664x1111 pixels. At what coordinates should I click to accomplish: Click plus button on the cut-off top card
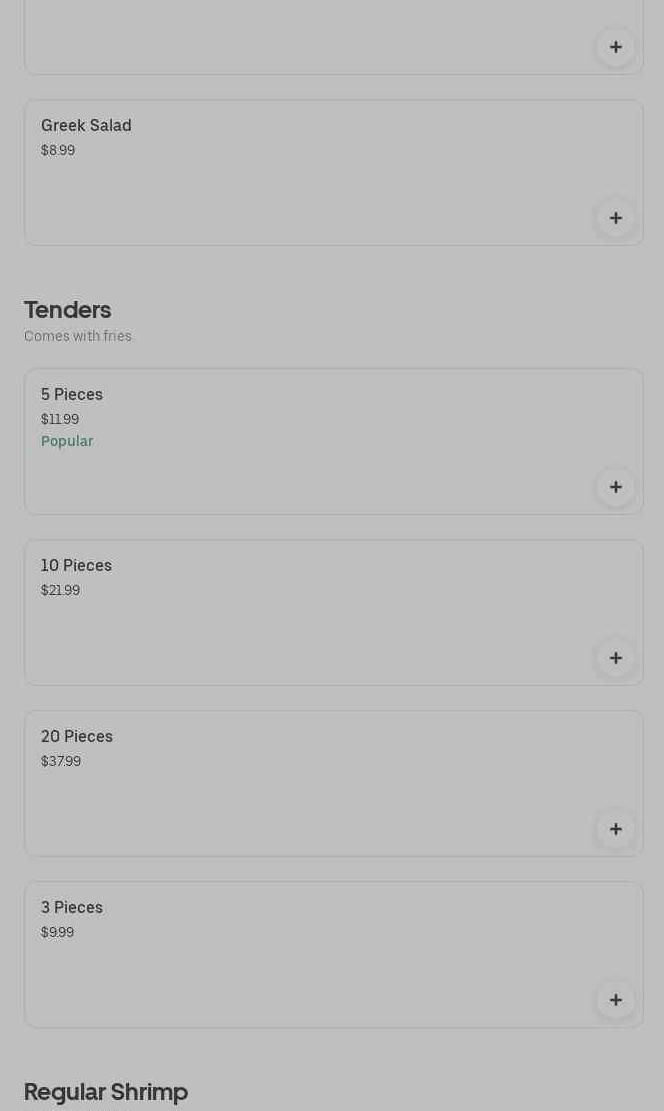point(615,47)
